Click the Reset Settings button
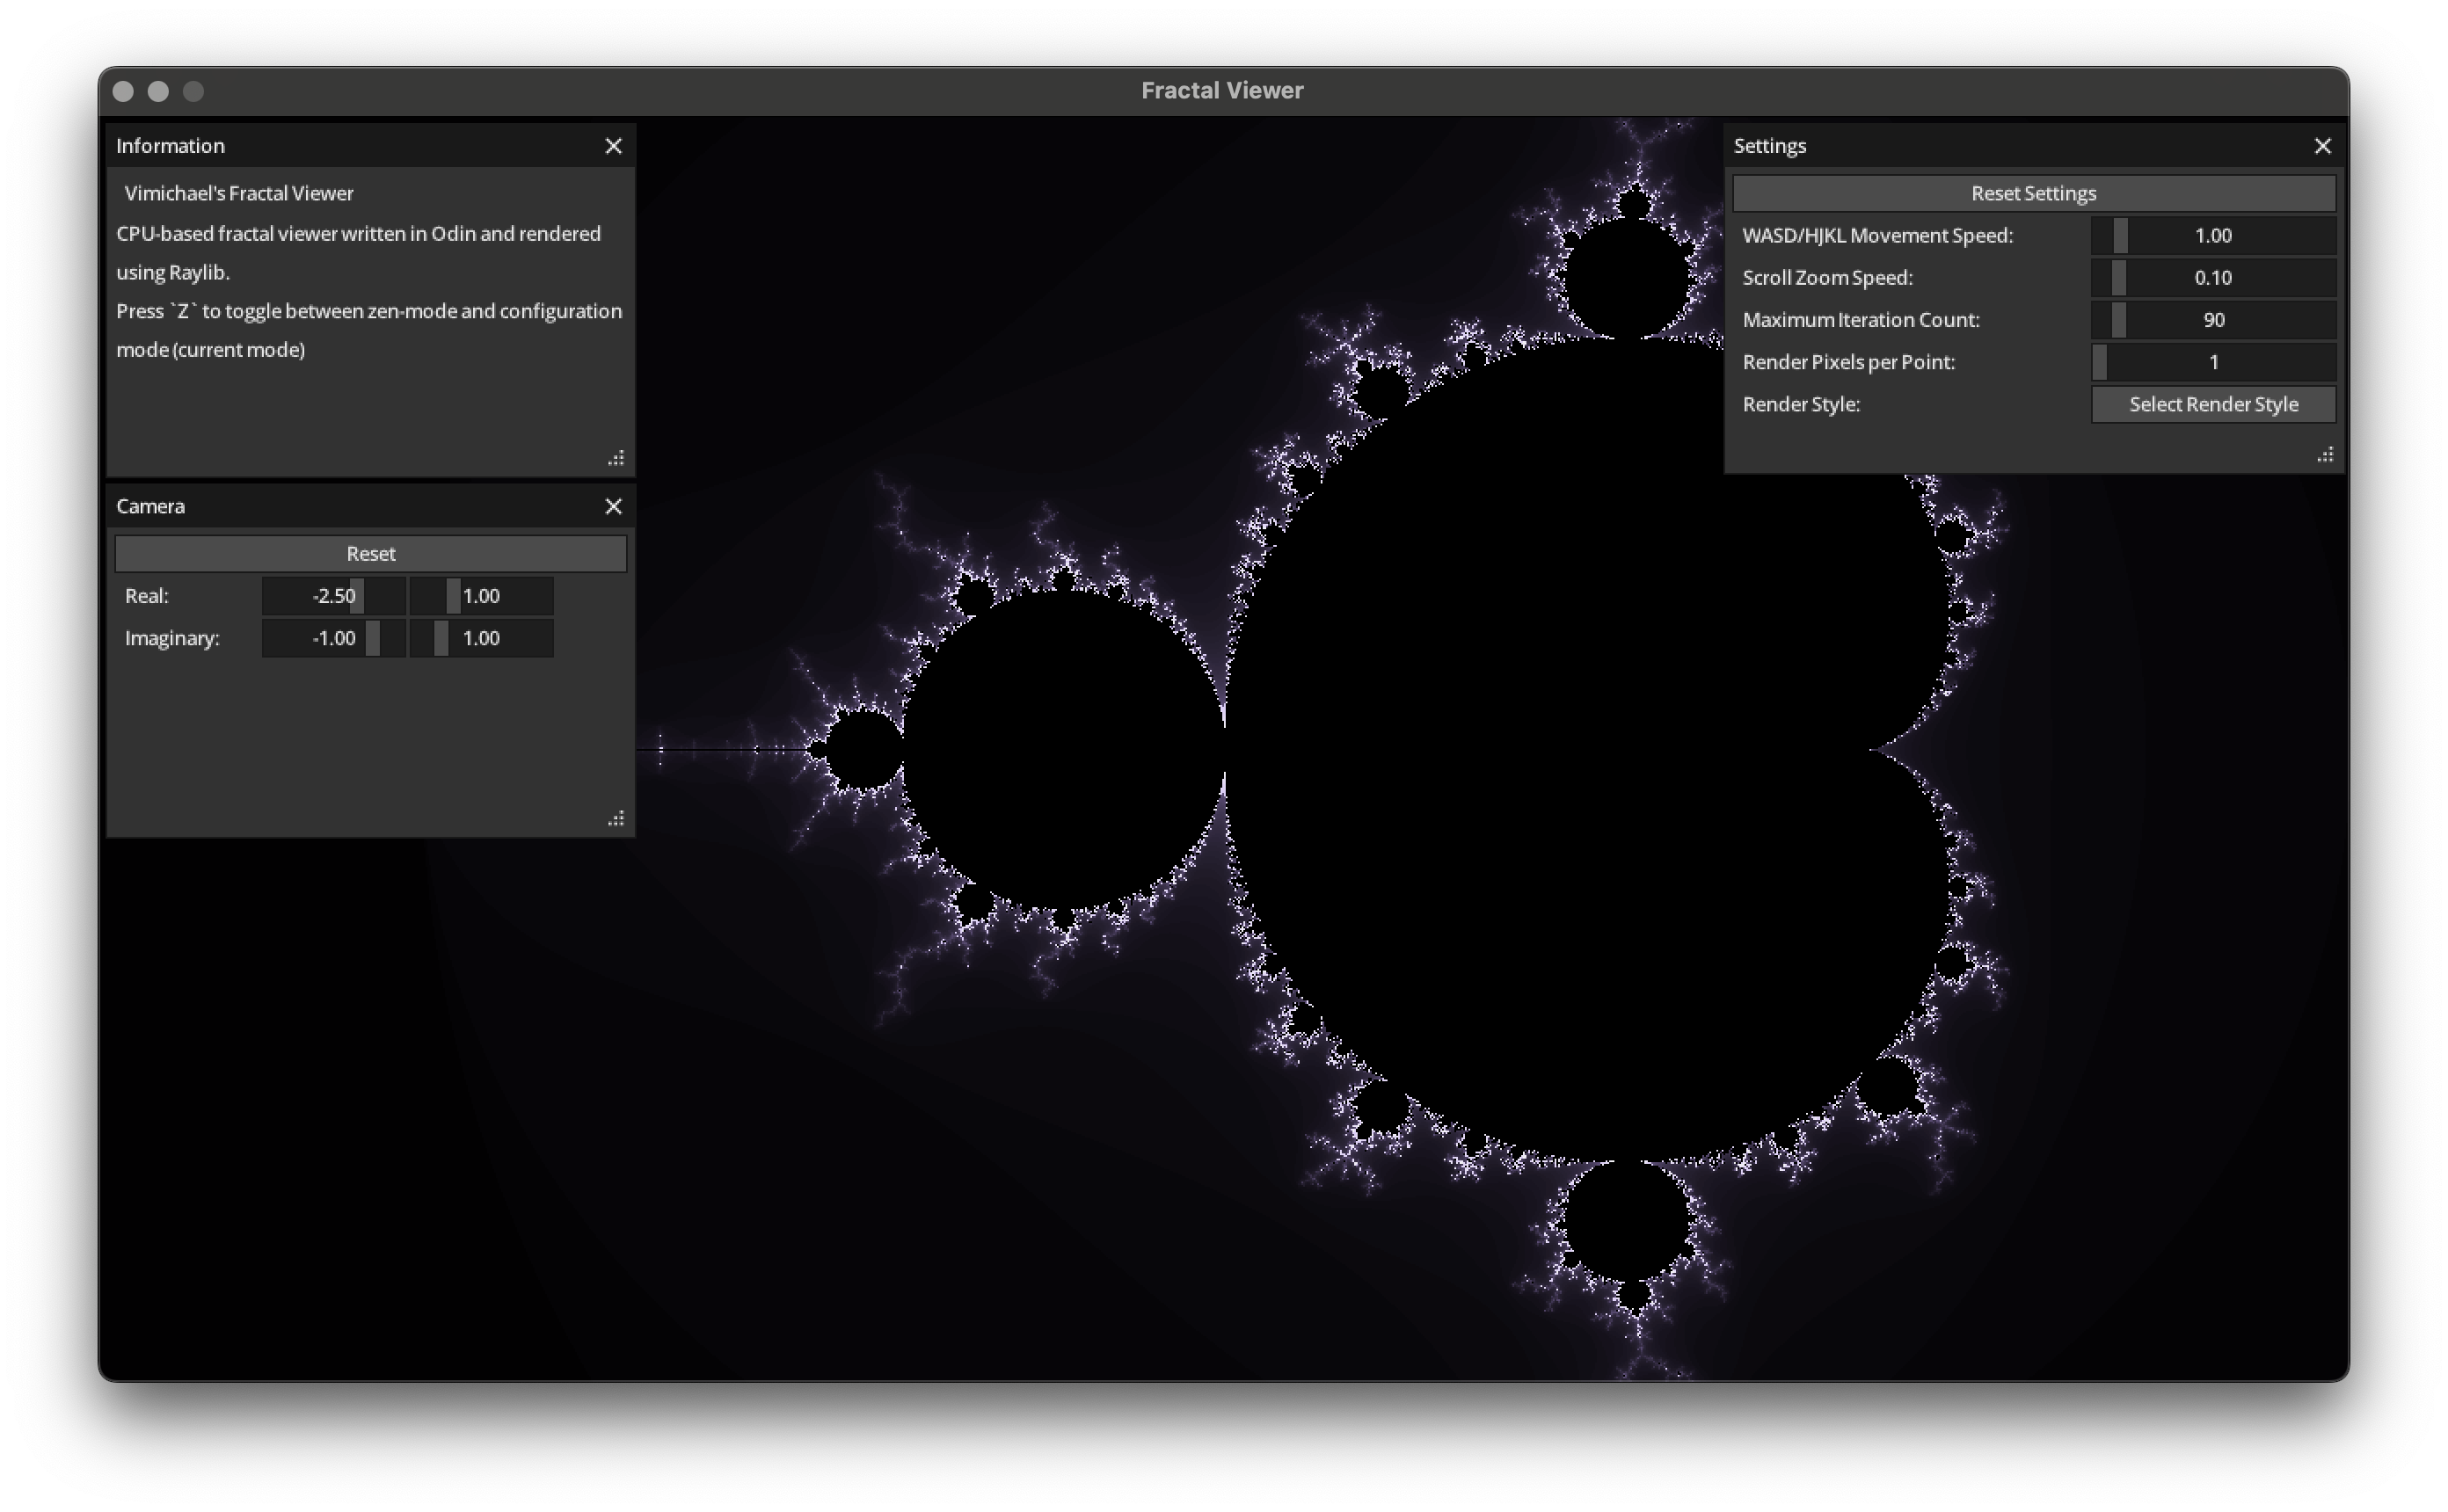This screenshot has height=1512, width=2448. point(2033,193)
